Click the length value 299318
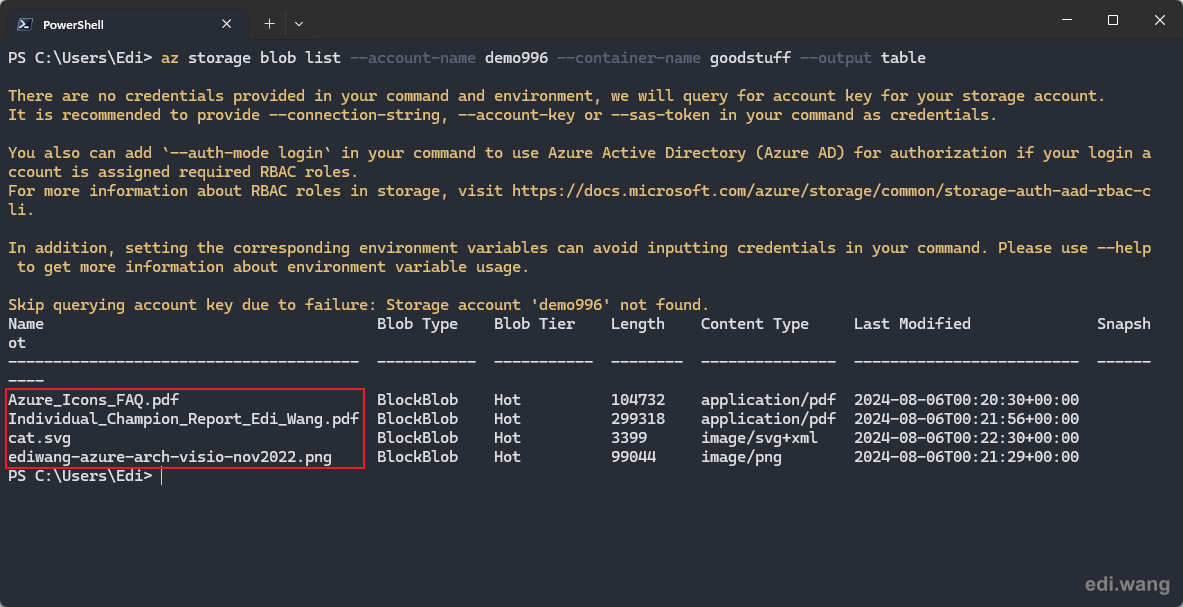Screen dimensions: 1183x607 [638, 418]
